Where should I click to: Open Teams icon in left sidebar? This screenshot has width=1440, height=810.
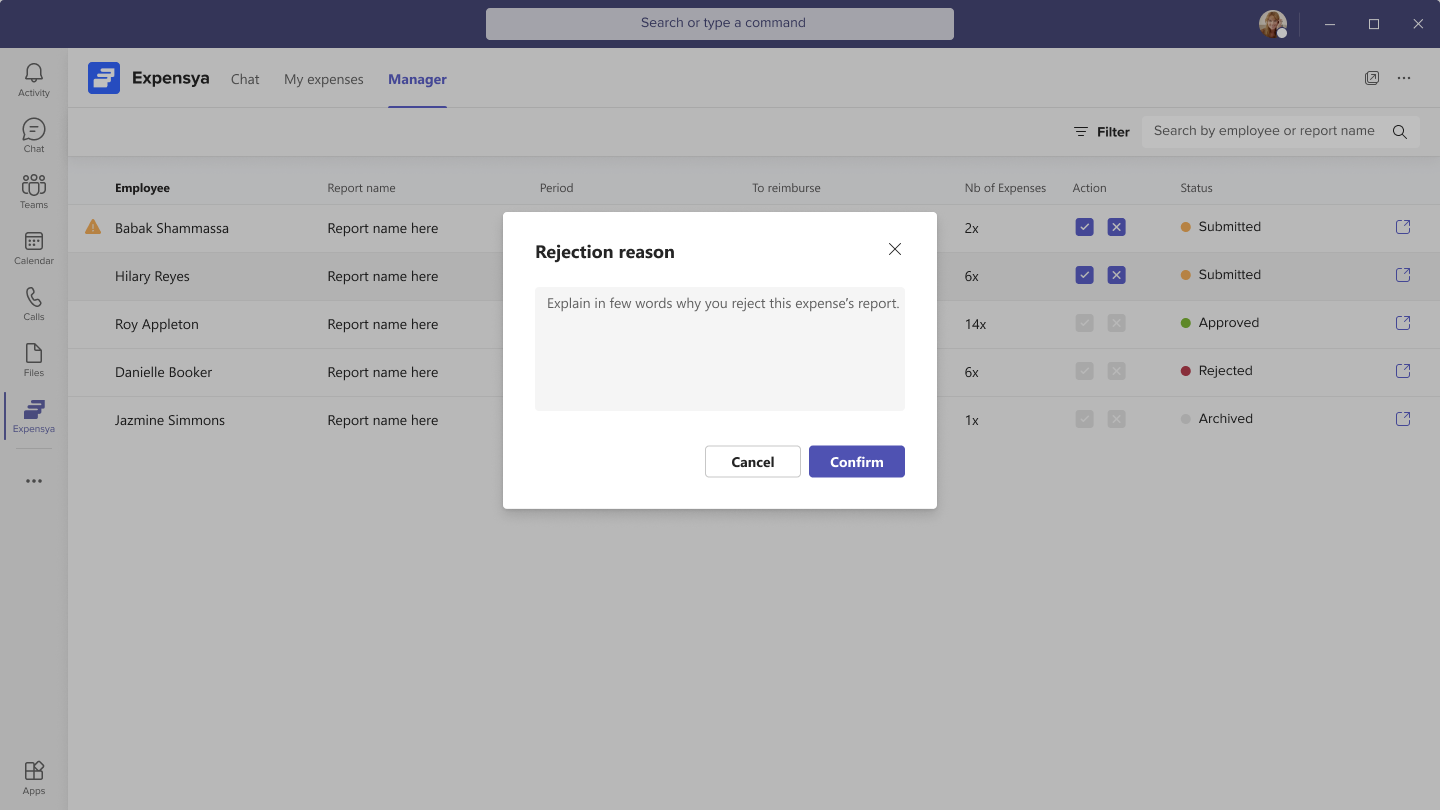click(34, 191)
